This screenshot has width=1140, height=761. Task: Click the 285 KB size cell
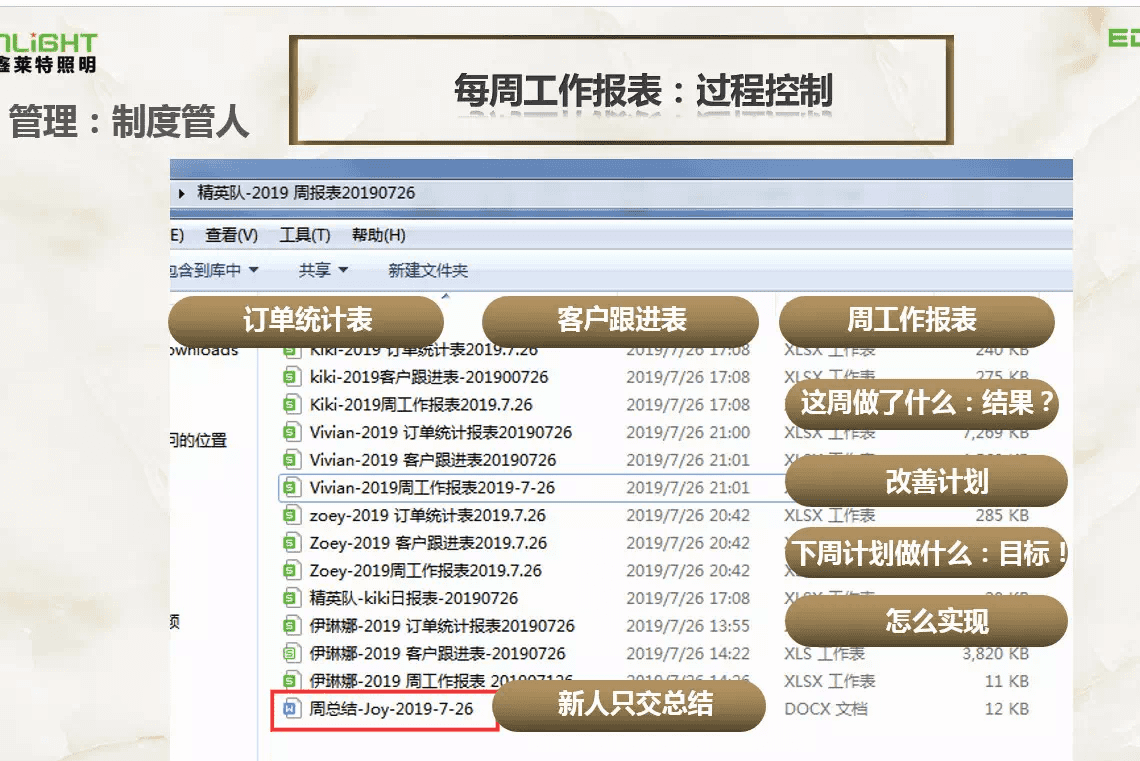(x=1002, y=515)
